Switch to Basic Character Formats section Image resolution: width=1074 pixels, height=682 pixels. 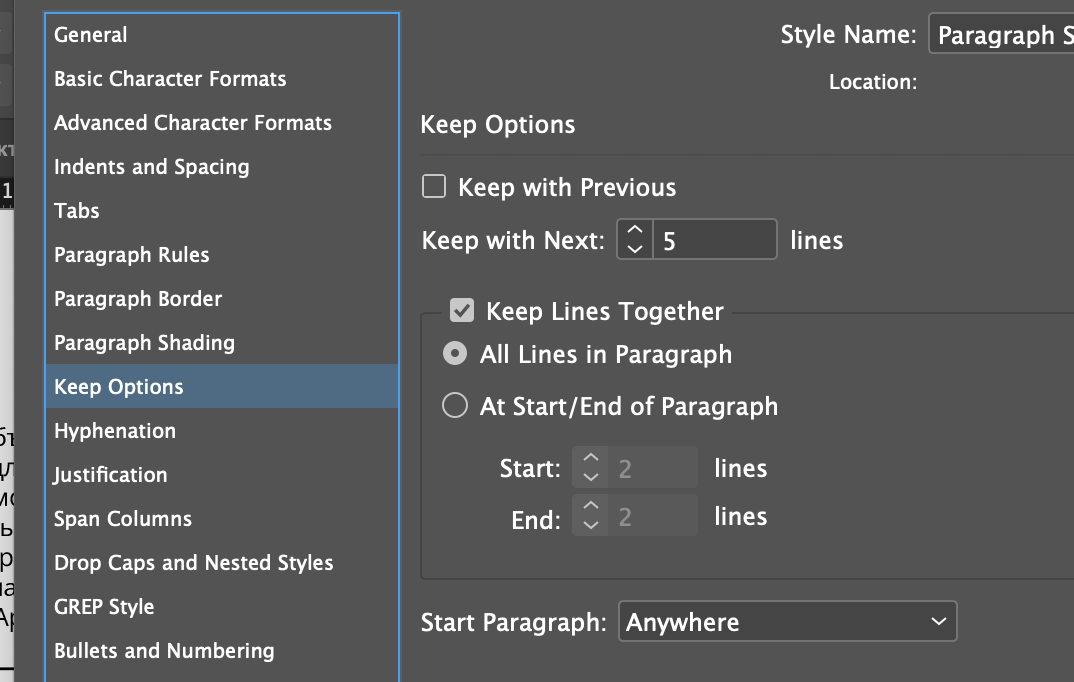point(170,79)
